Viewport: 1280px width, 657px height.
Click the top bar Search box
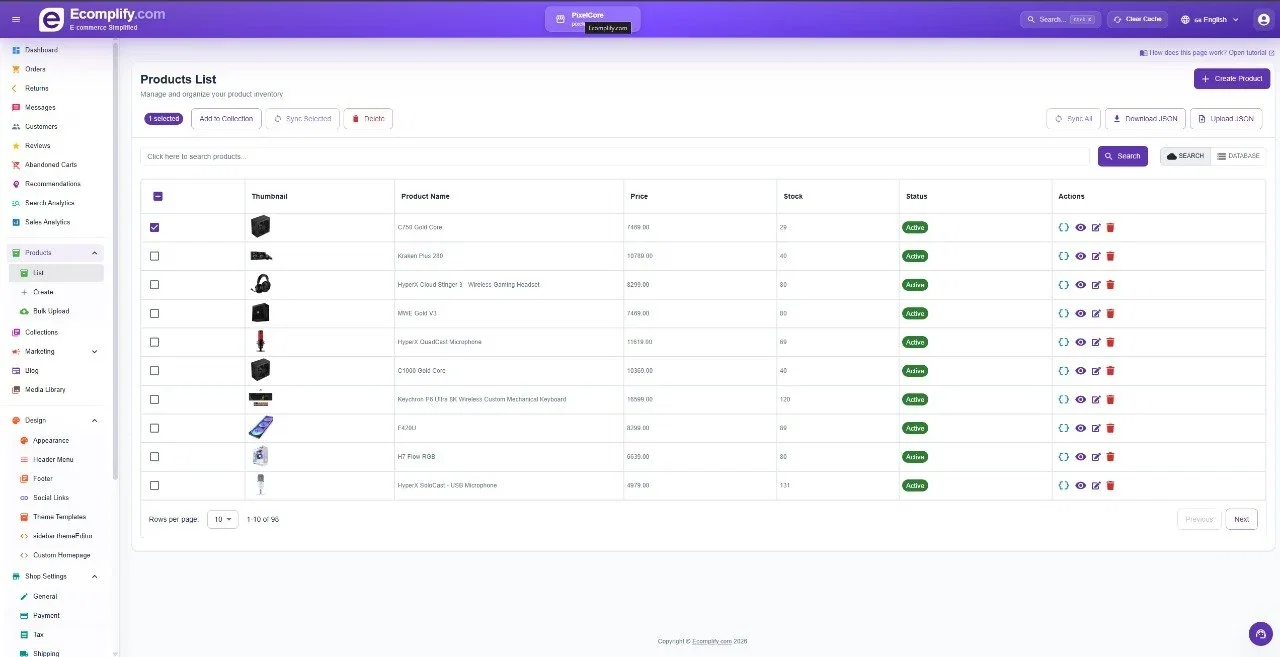pos(1059,19)
